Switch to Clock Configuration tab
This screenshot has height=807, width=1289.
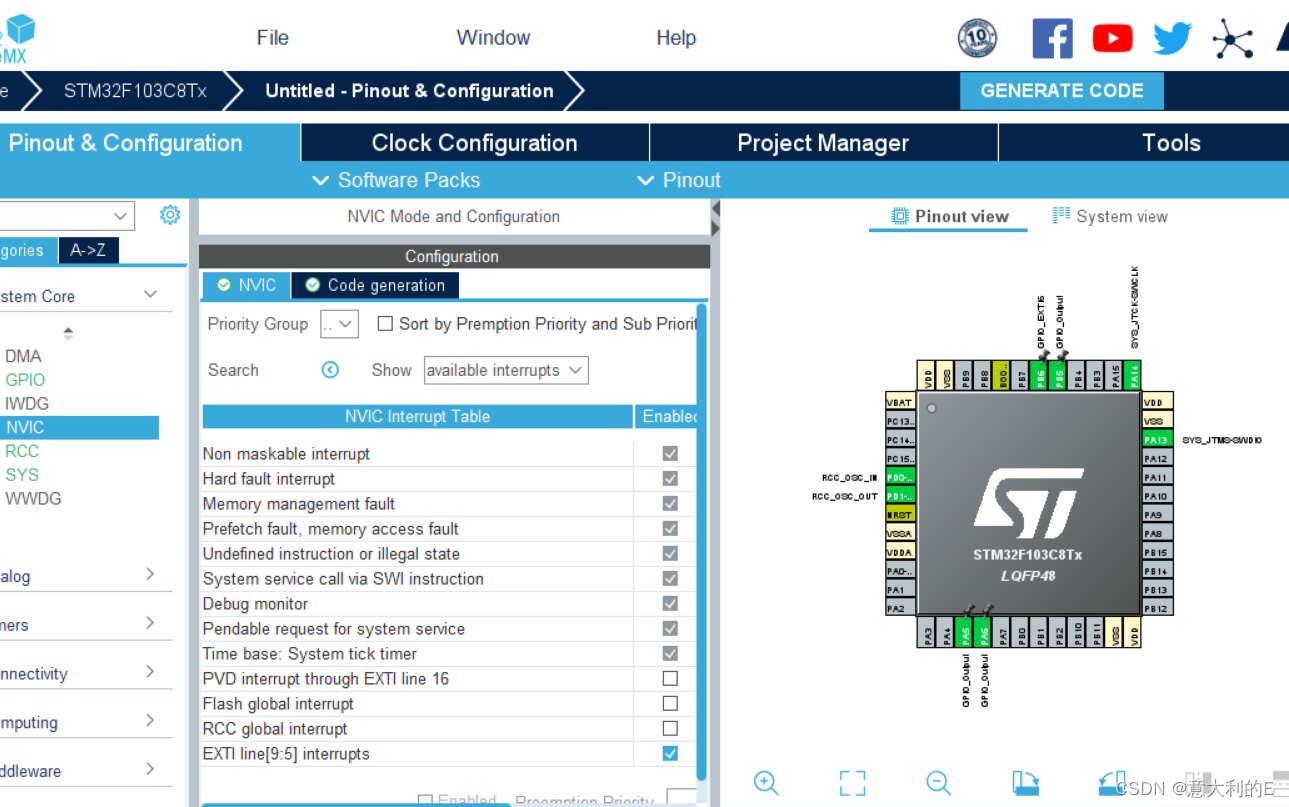[475, 143]
